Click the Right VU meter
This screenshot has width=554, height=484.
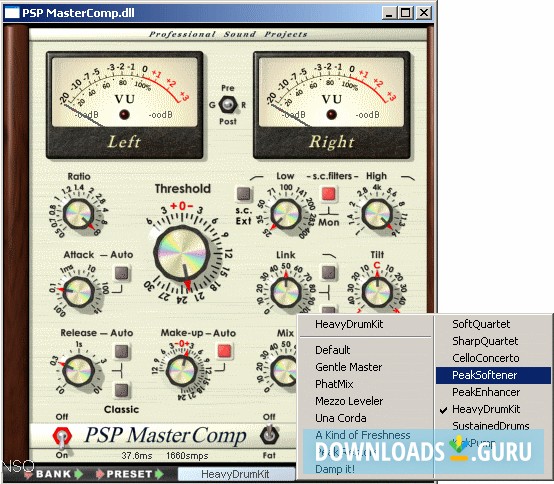331,105
